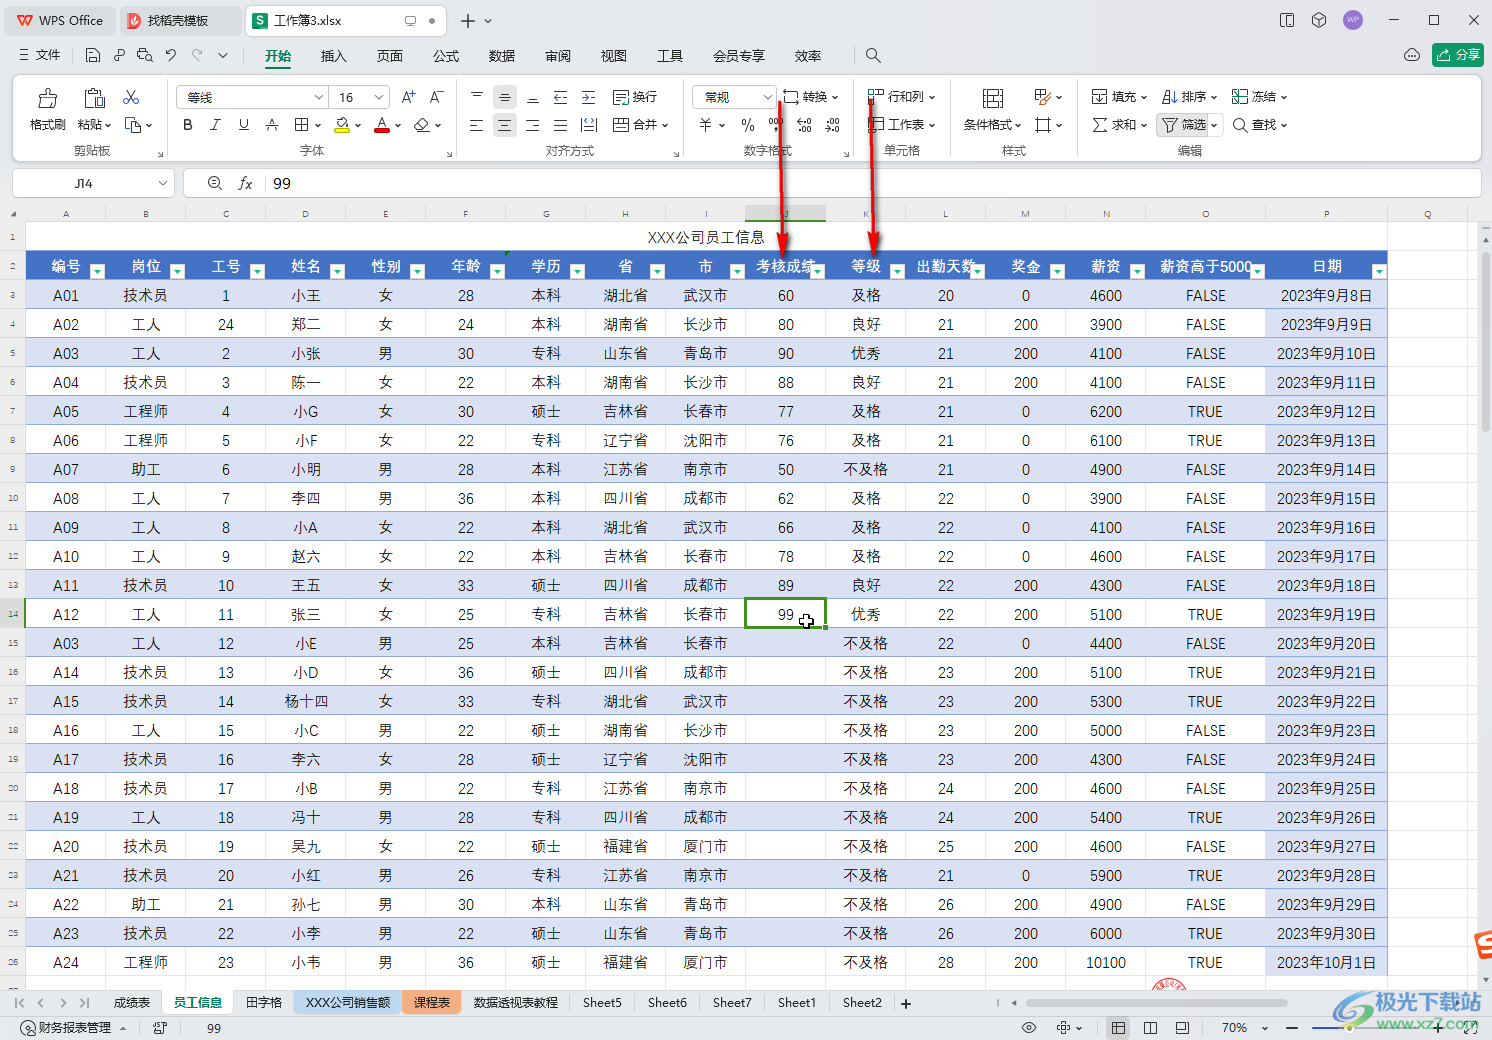This screenshot has width=1492, height=1040.
Task: Open the 视图 ribbon tab
Action: (x=614, y=56)
